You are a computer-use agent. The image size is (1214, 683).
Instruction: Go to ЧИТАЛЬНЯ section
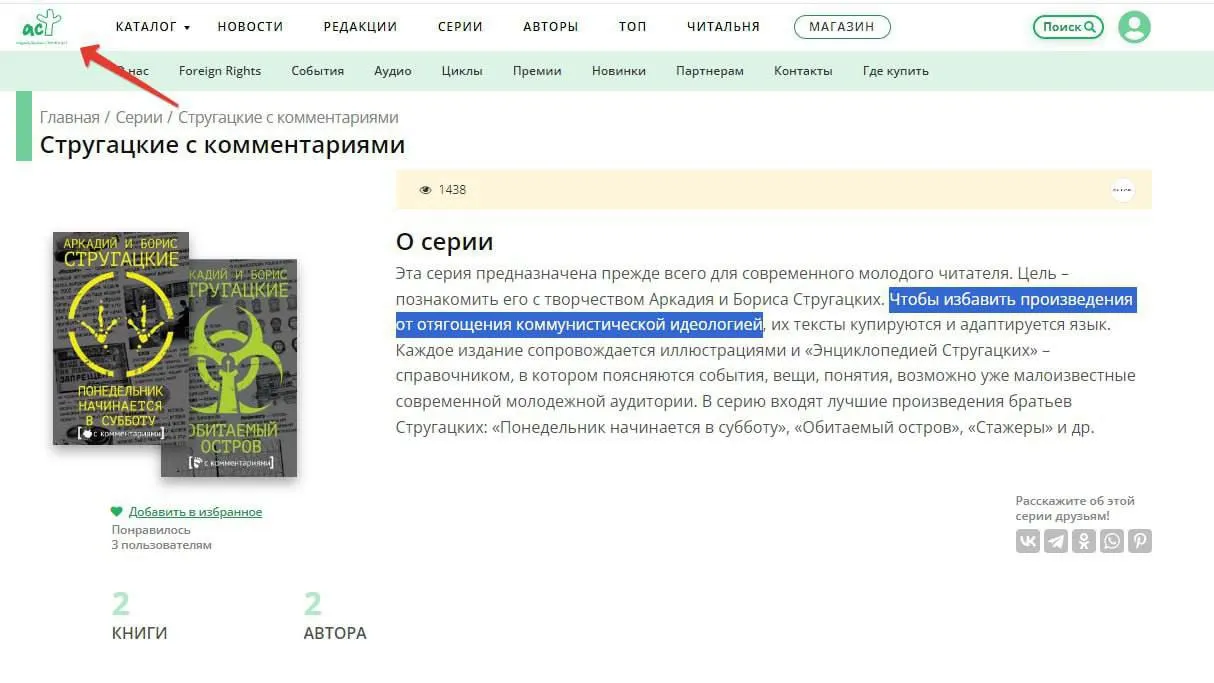click(x=722, y=27)
